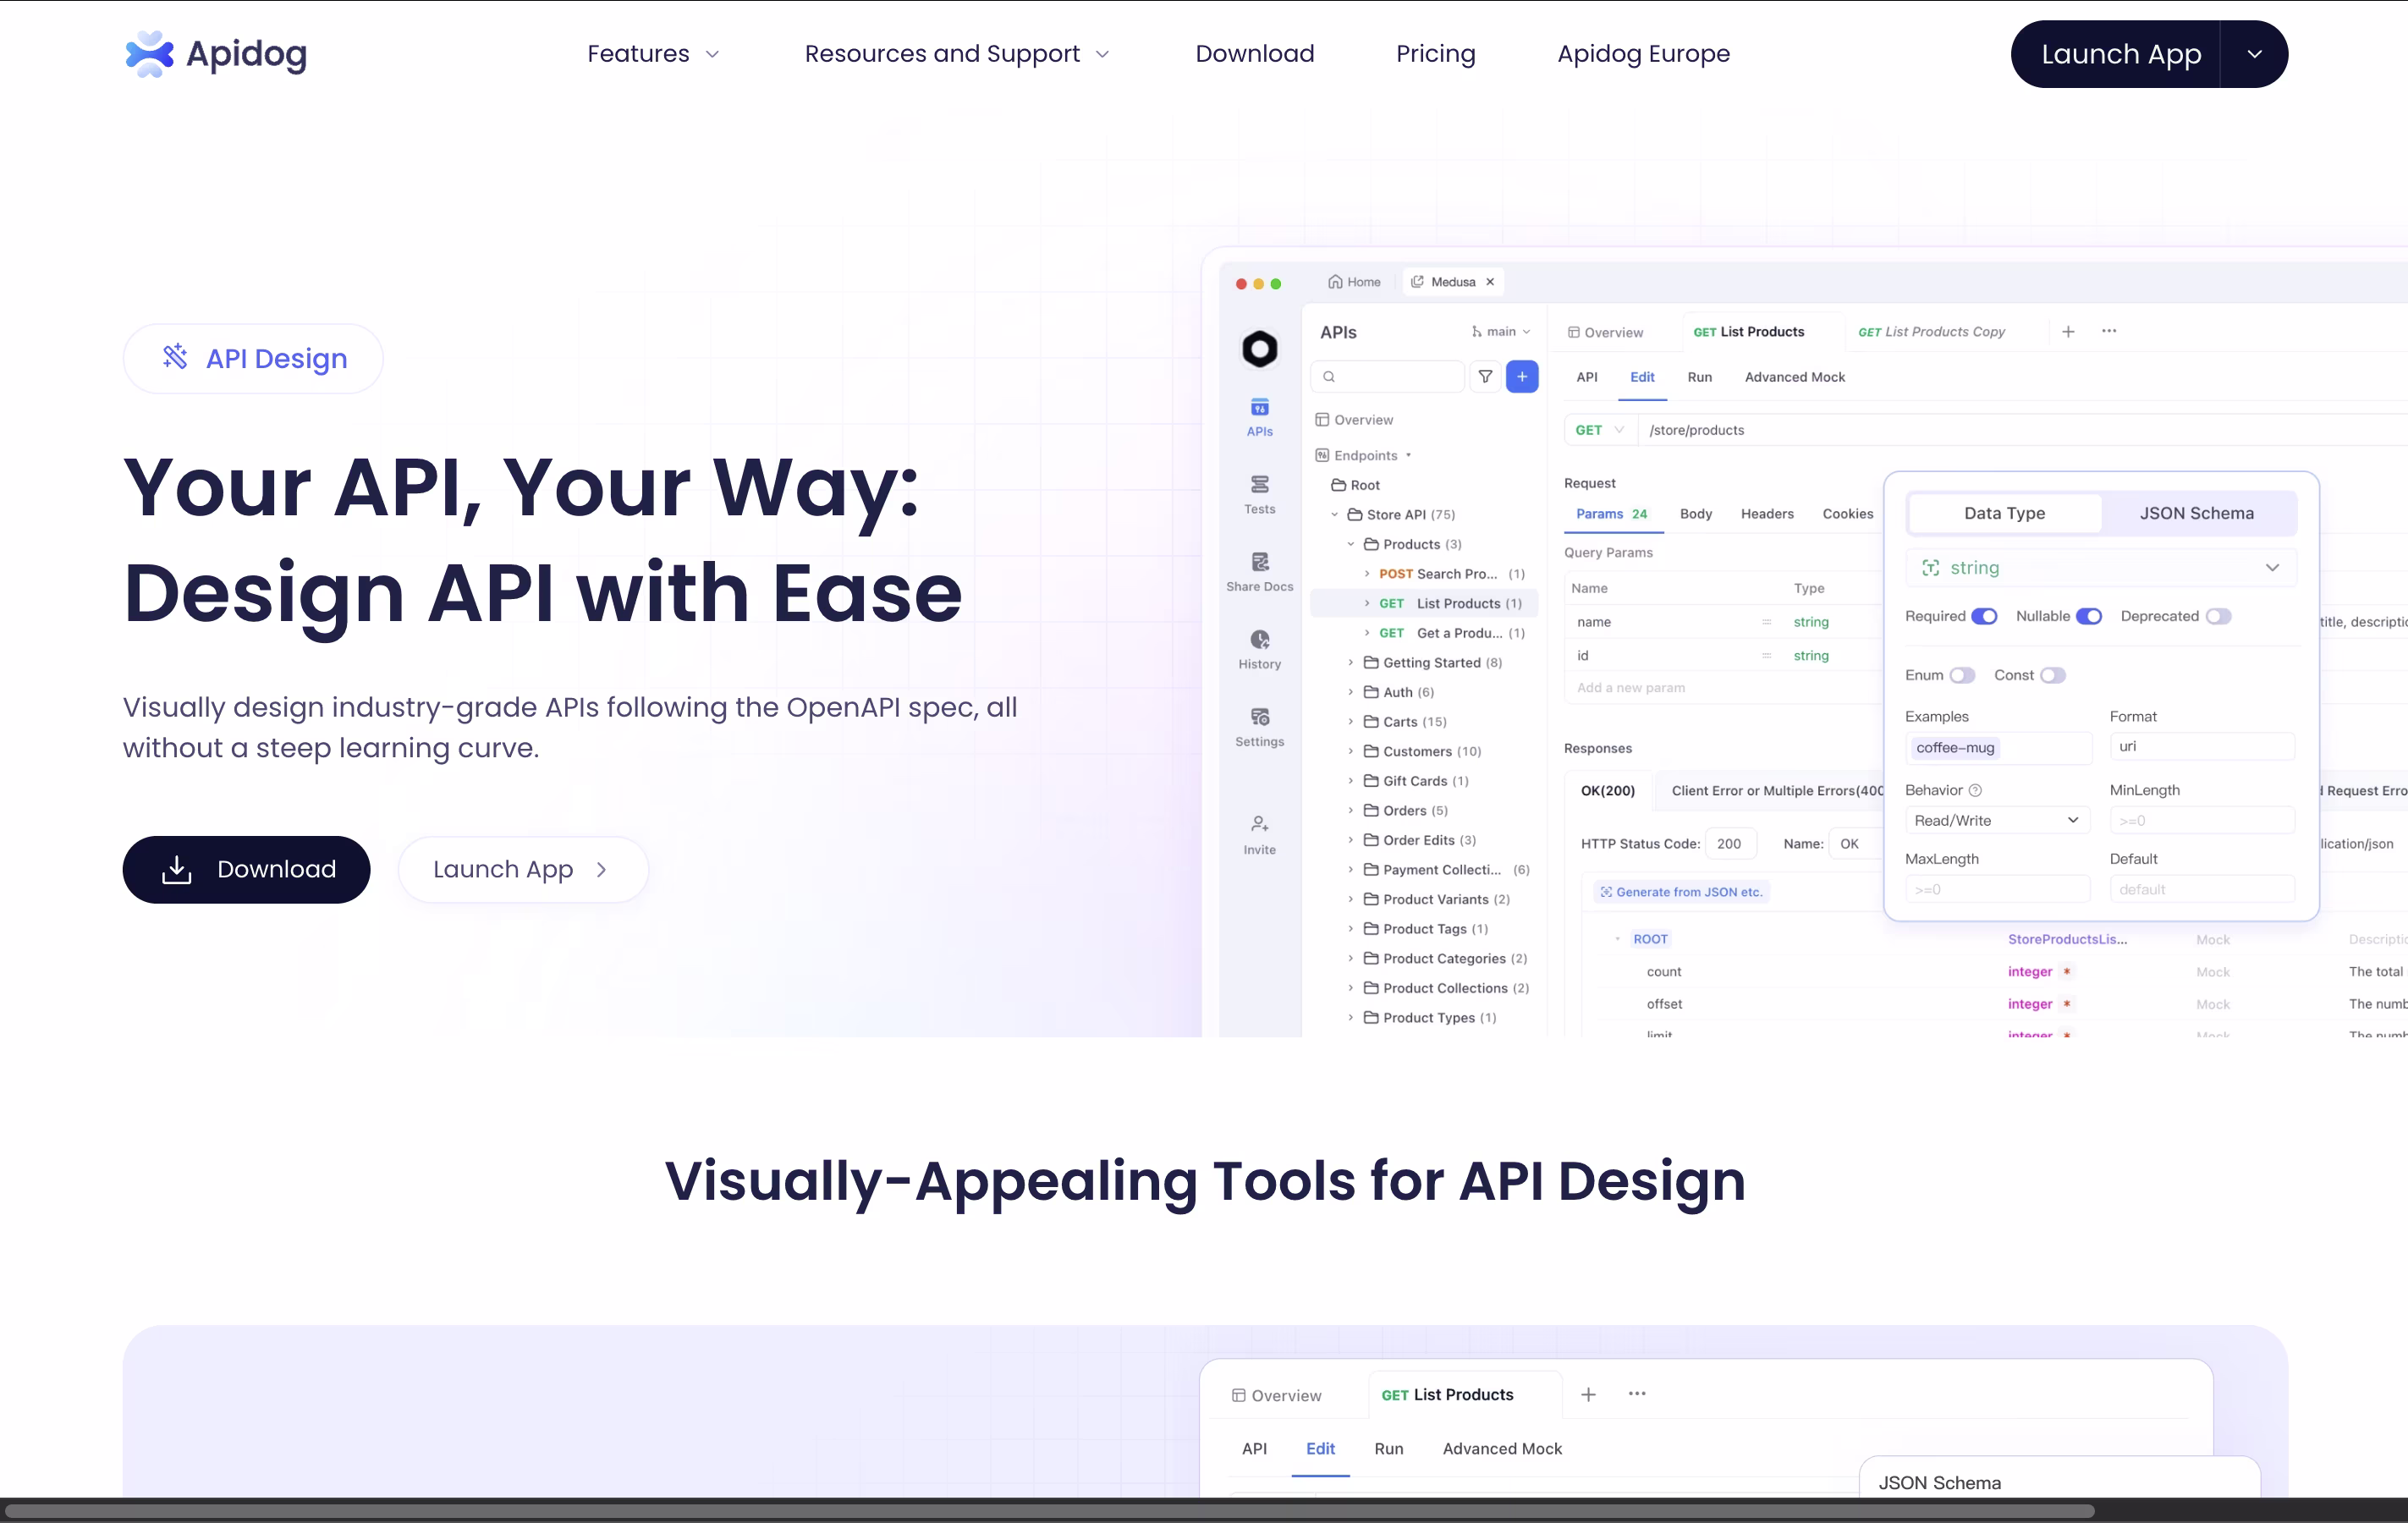Click the Apidog logo icon
This screenshot has width=2408, height=1523.
150,54
